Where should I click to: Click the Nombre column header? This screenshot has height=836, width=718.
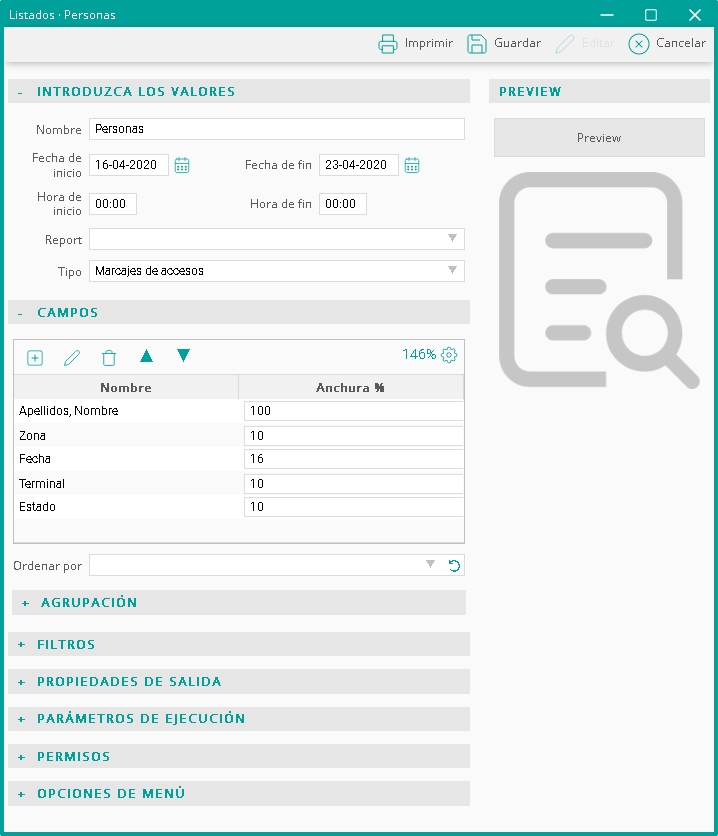point(126,388)
